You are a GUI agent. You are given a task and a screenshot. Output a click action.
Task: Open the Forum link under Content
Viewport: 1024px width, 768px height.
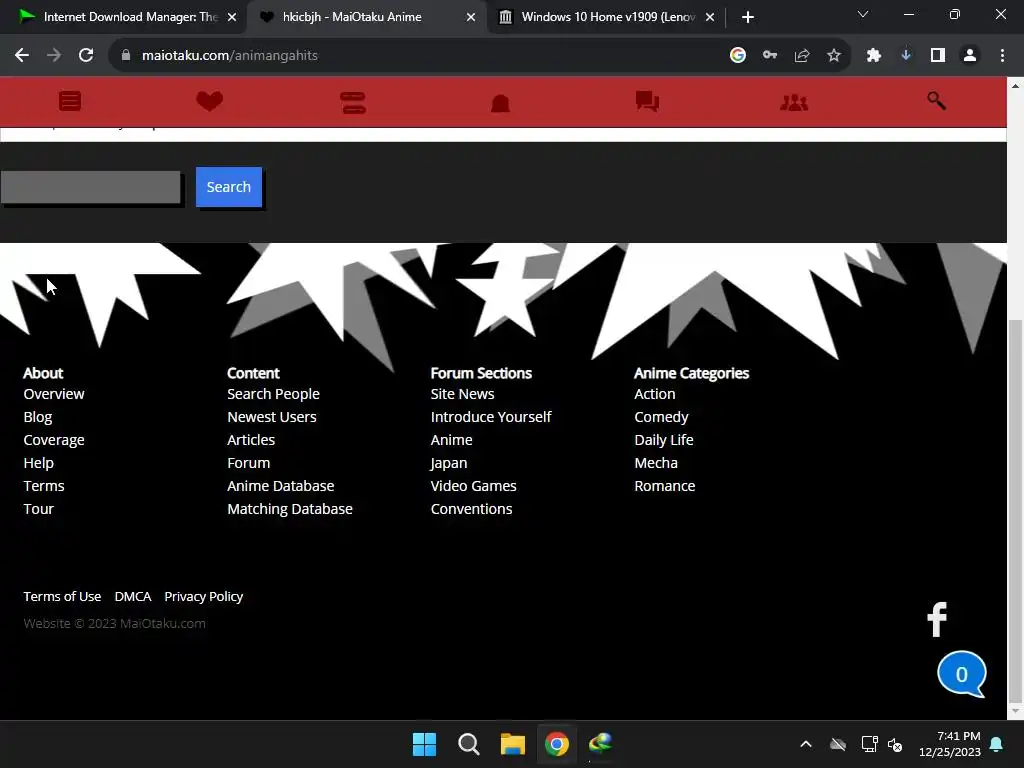coord(248,463)
